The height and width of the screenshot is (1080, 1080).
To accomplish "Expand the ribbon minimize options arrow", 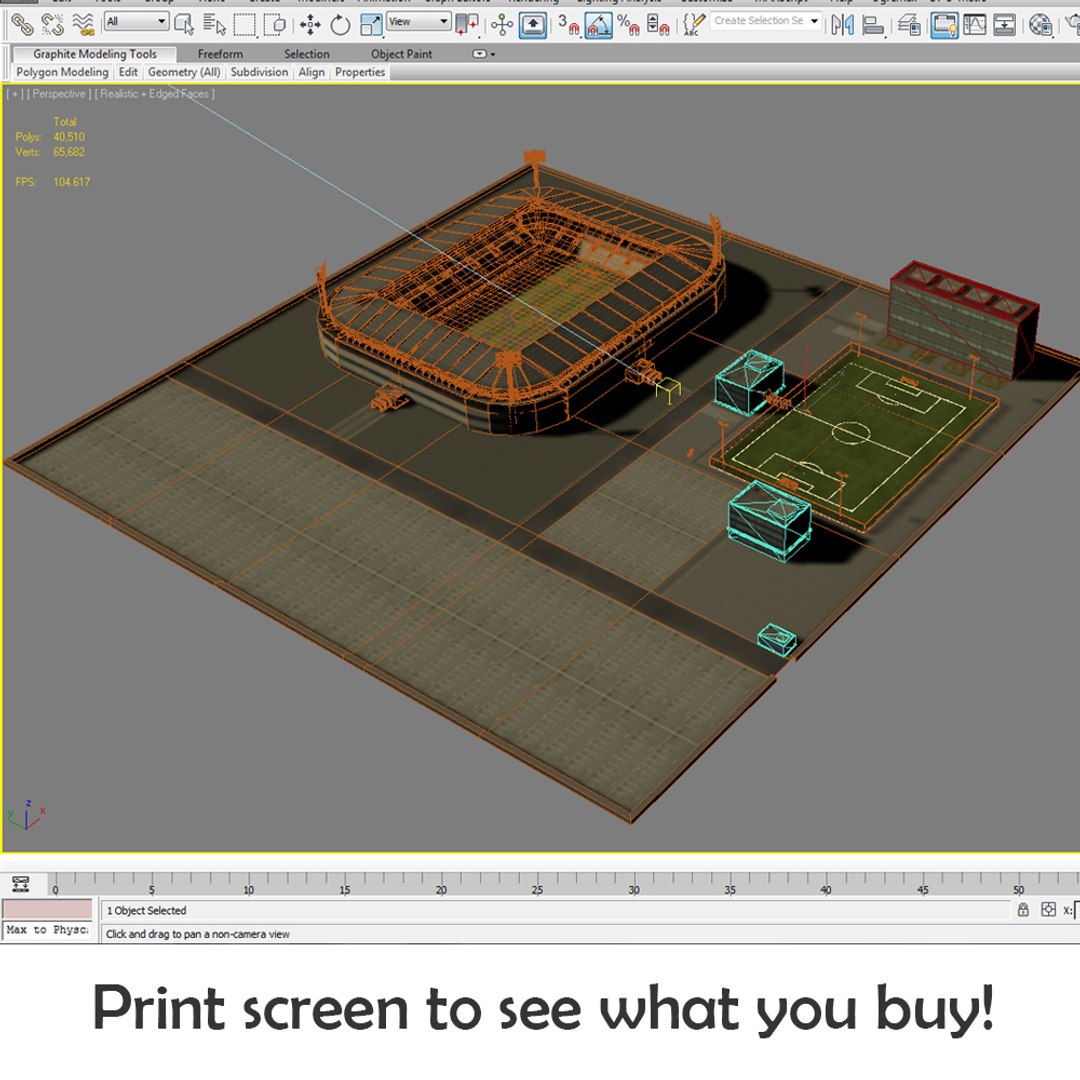I will [x=484, y=54].
